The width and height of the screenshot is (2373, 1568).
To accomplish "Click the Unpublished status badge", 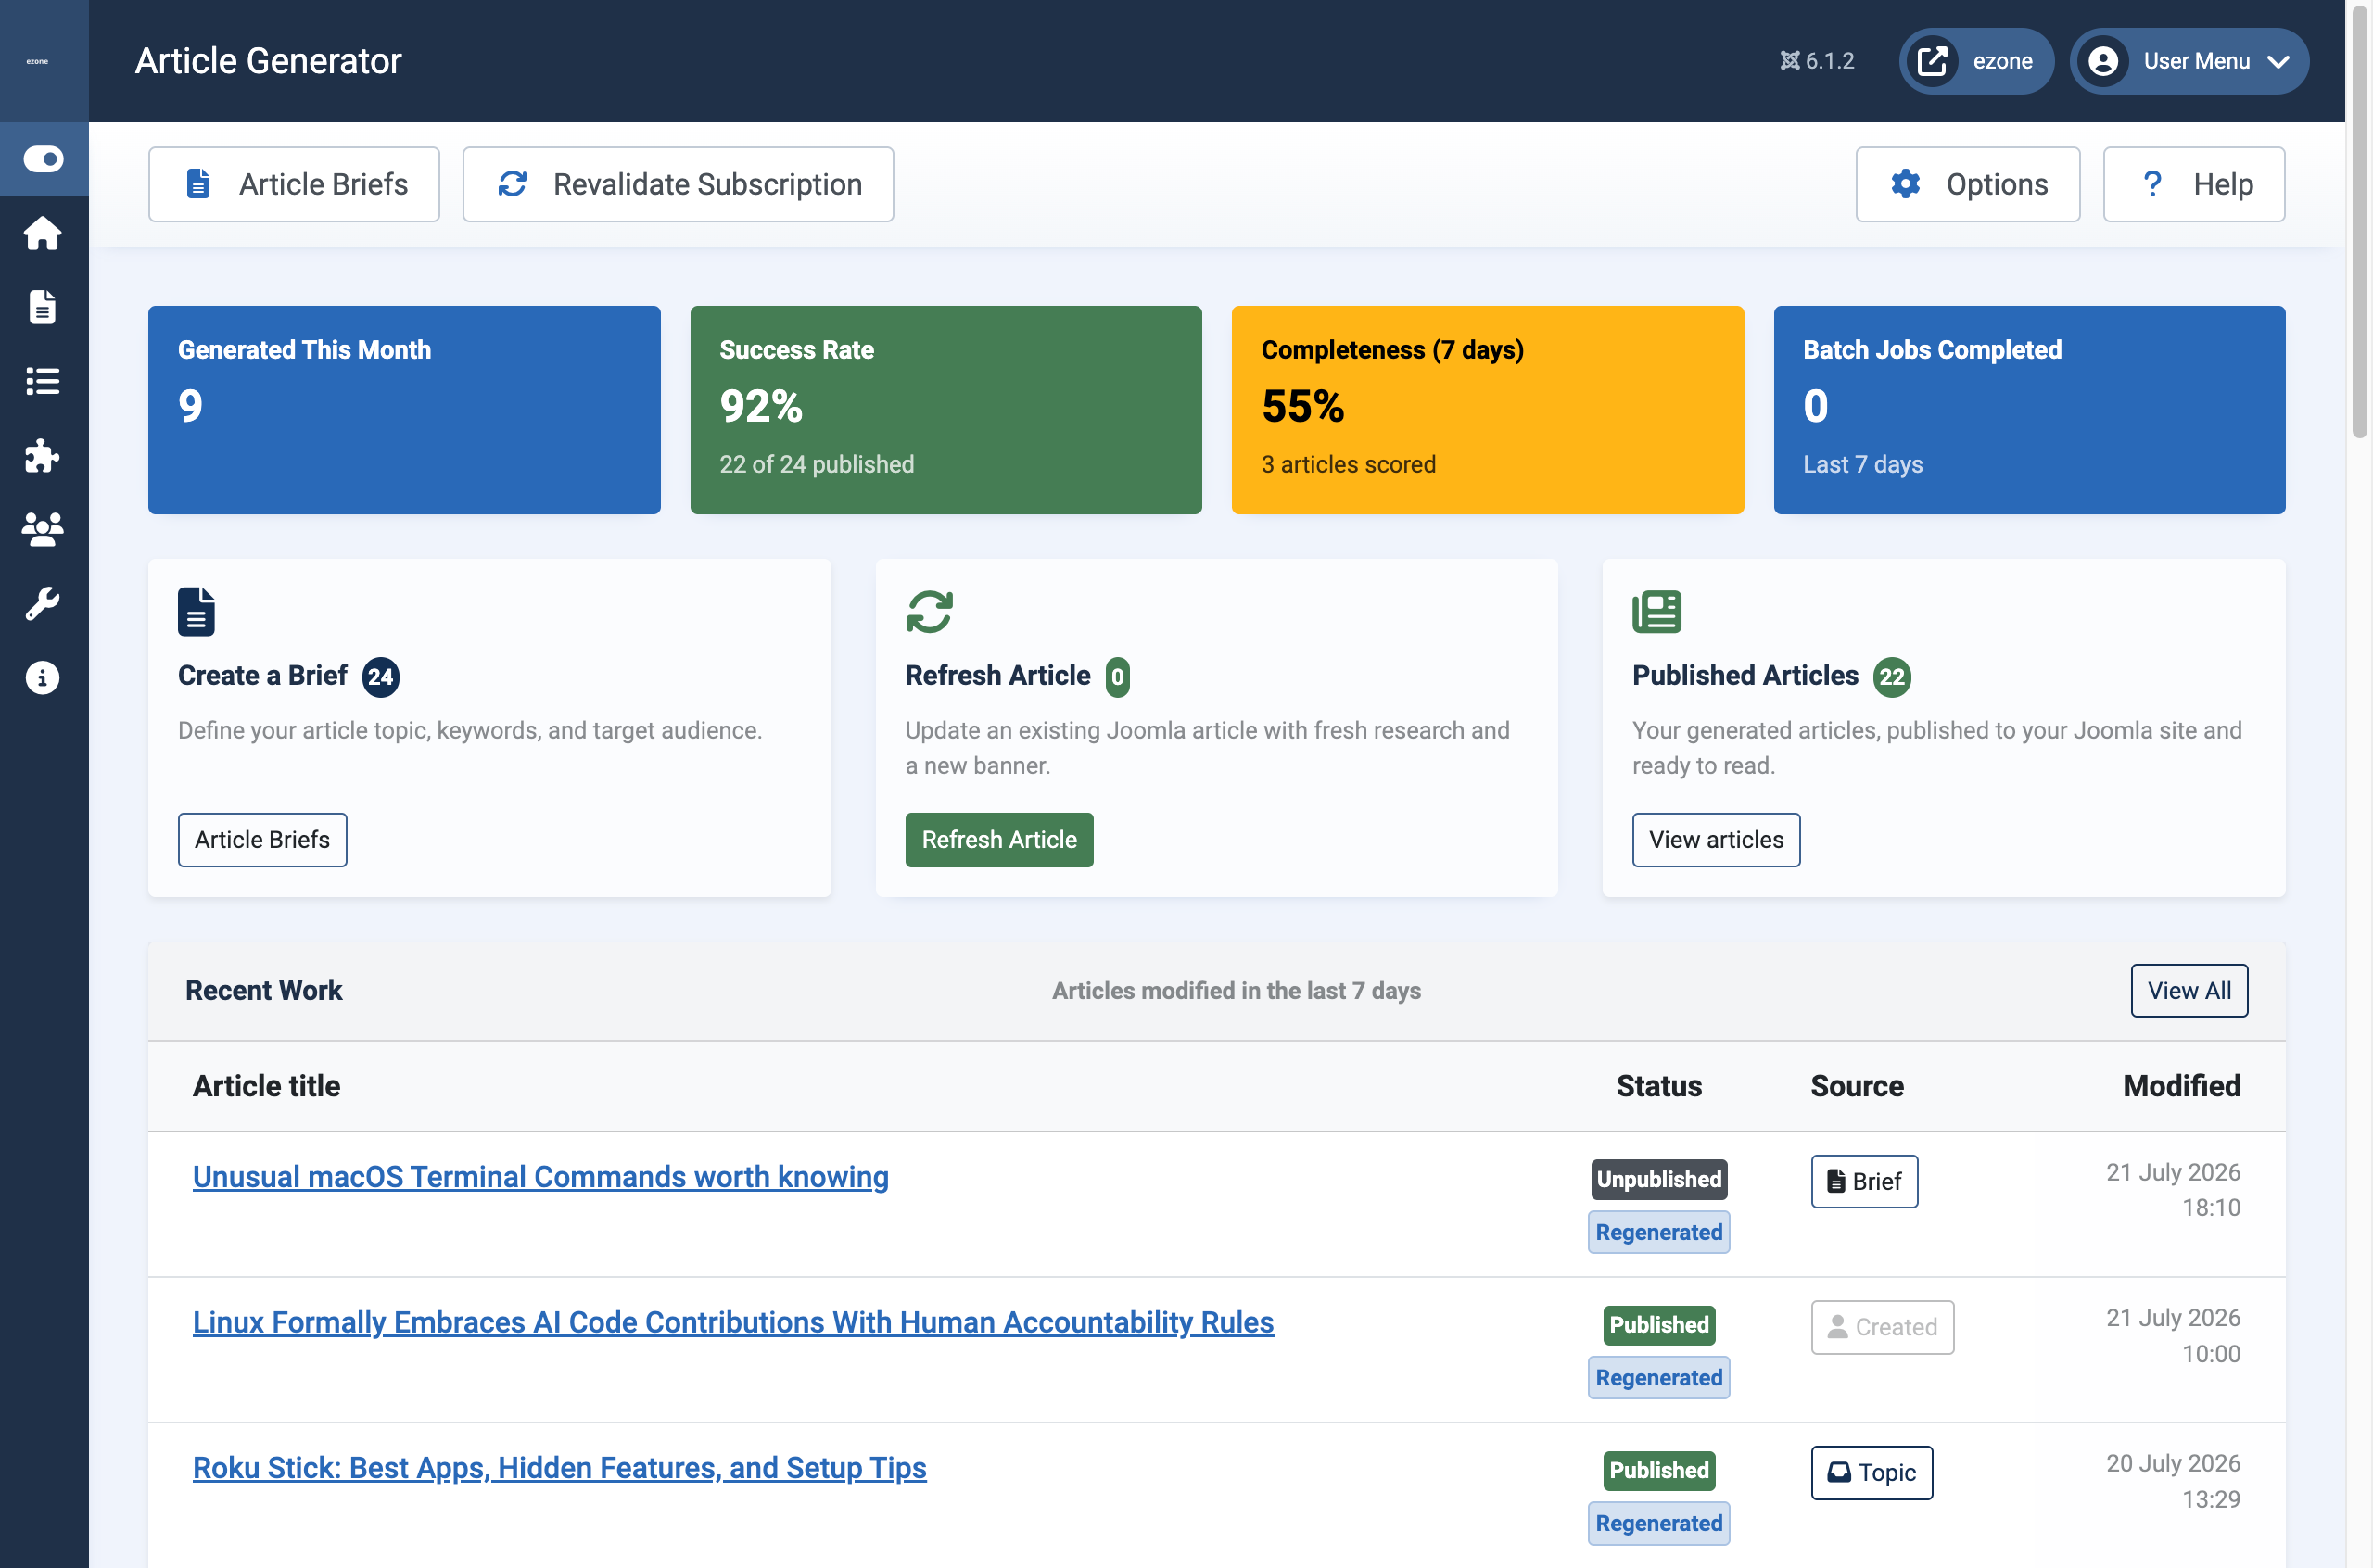I will 1658,1180.
